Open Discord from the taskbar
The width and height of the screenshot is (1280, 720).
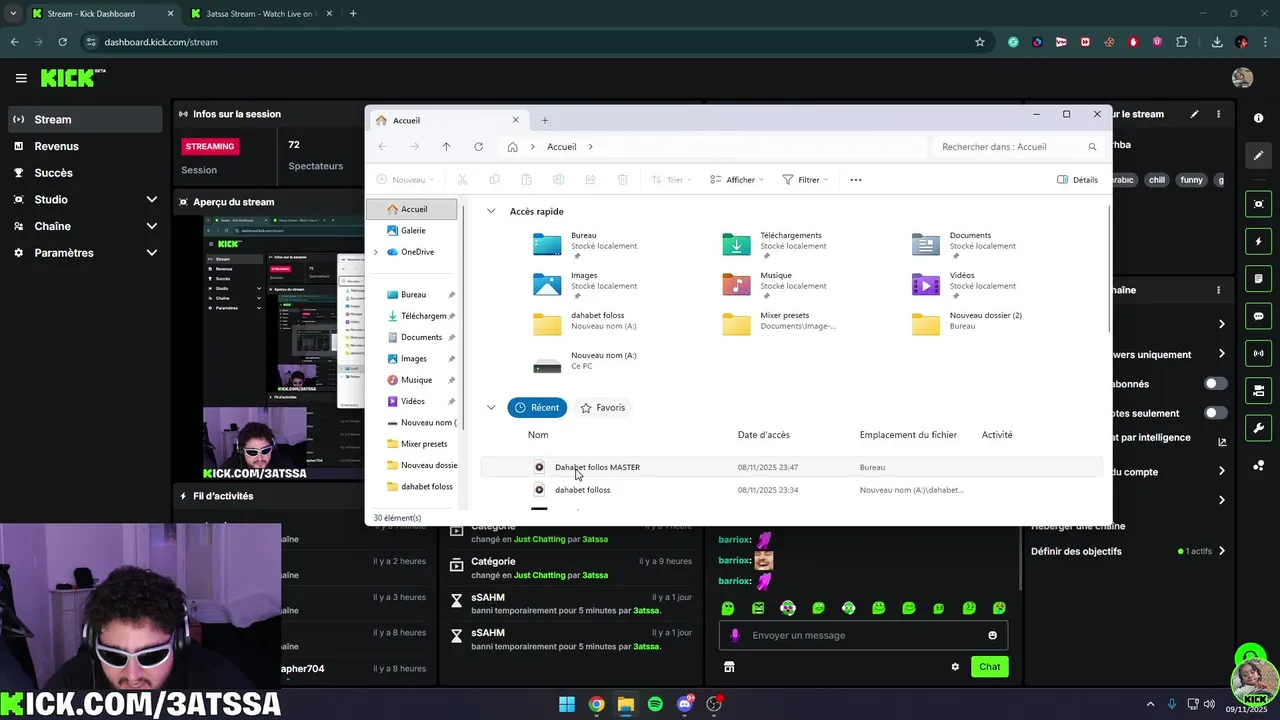685,704
